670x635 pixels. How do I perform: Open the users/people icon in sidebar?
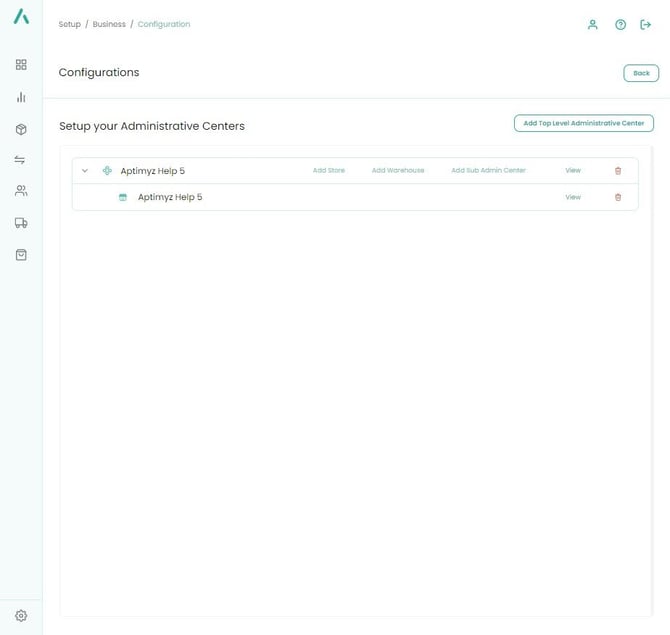[x=21, y=191]
